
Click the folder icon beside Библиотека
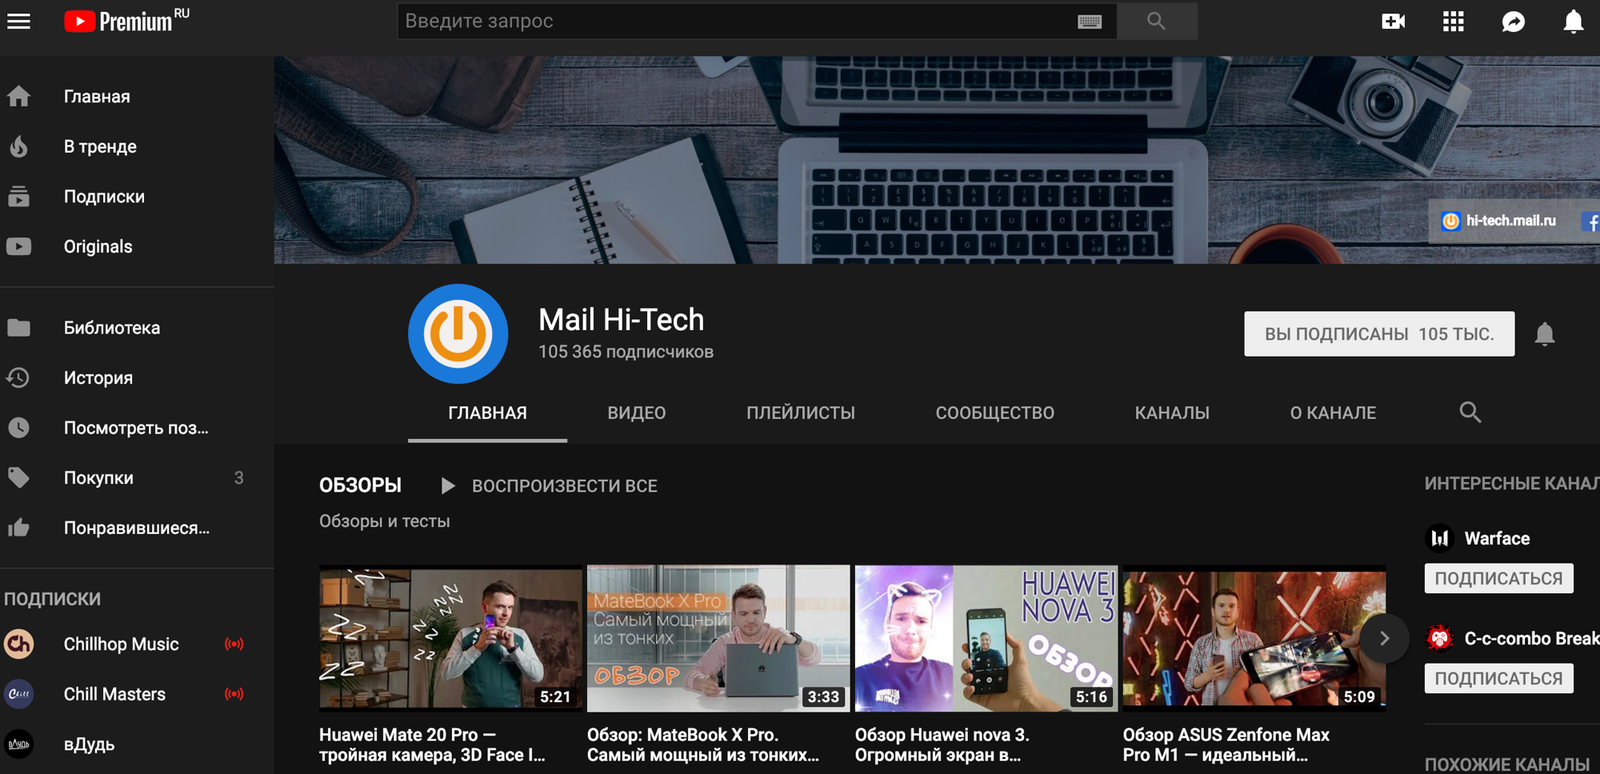tap(19, 327)
